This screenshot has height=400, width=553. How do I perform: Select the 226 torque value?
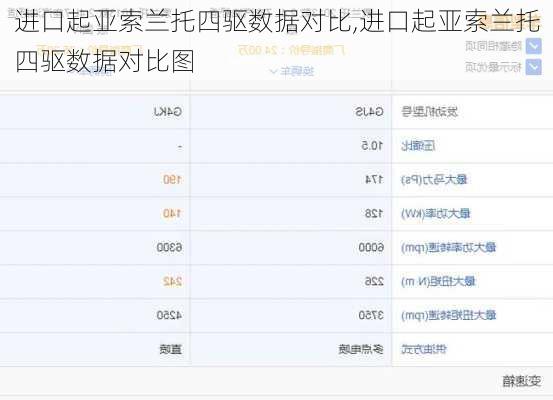click(374, 281)
